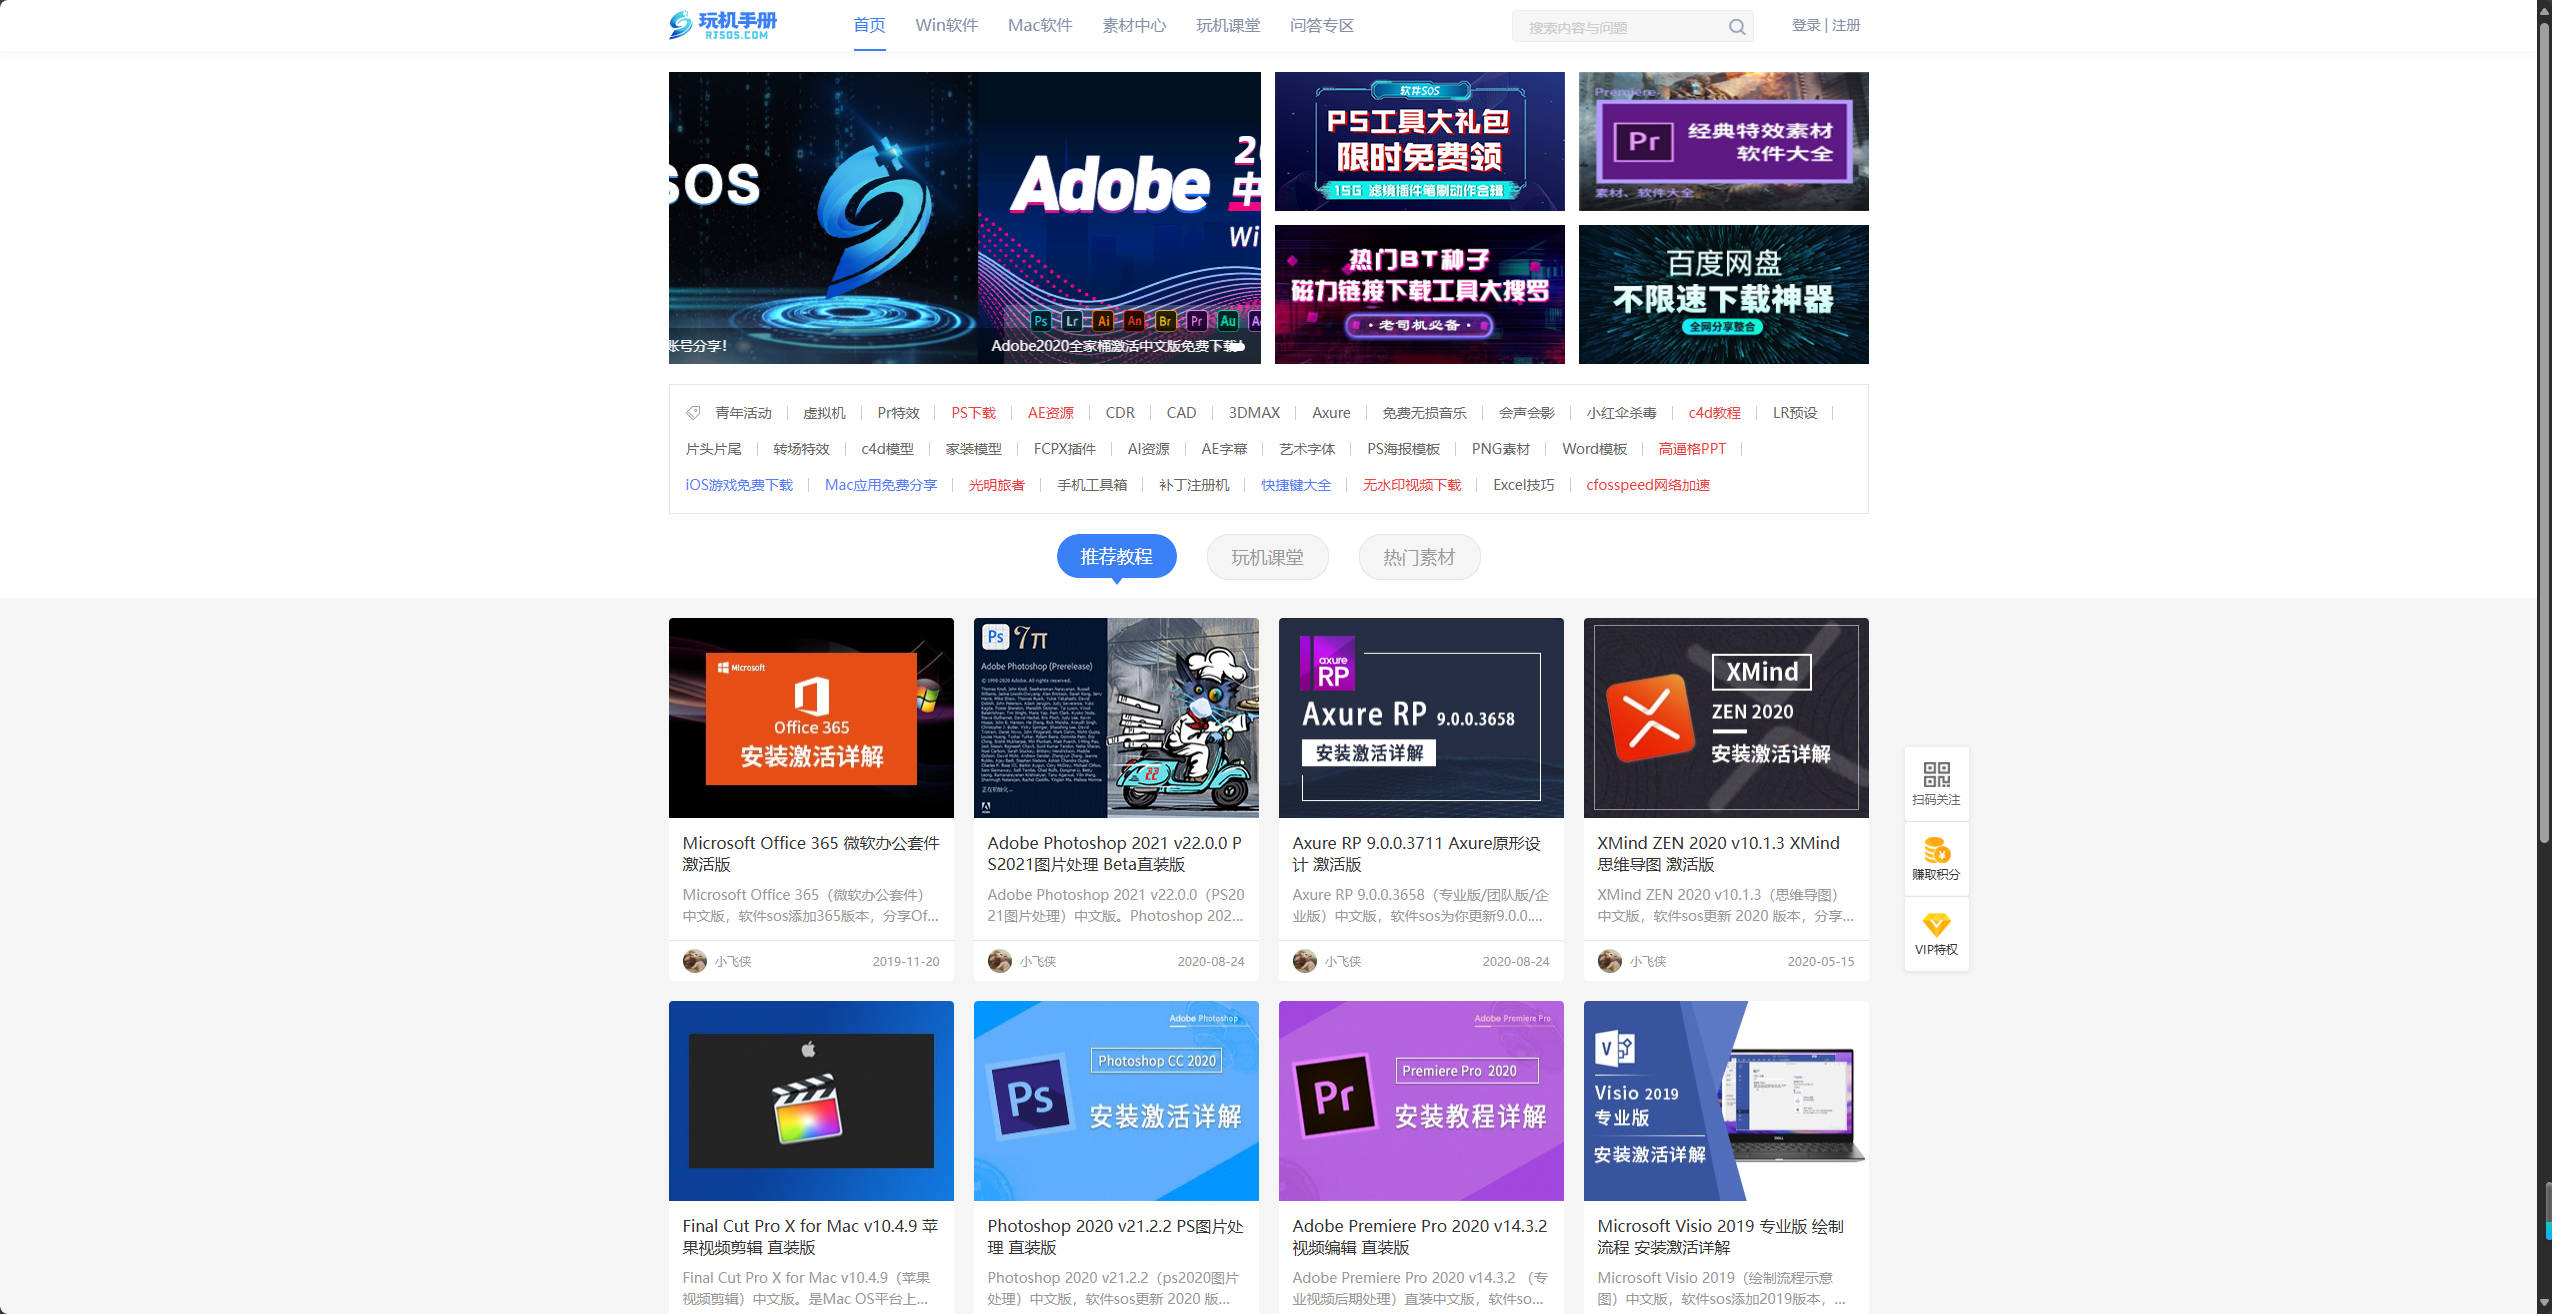Screen dimensions: 2552x1314
Task: Open the Final Cut Pro X thumbnail
Action: (811, 1101)
